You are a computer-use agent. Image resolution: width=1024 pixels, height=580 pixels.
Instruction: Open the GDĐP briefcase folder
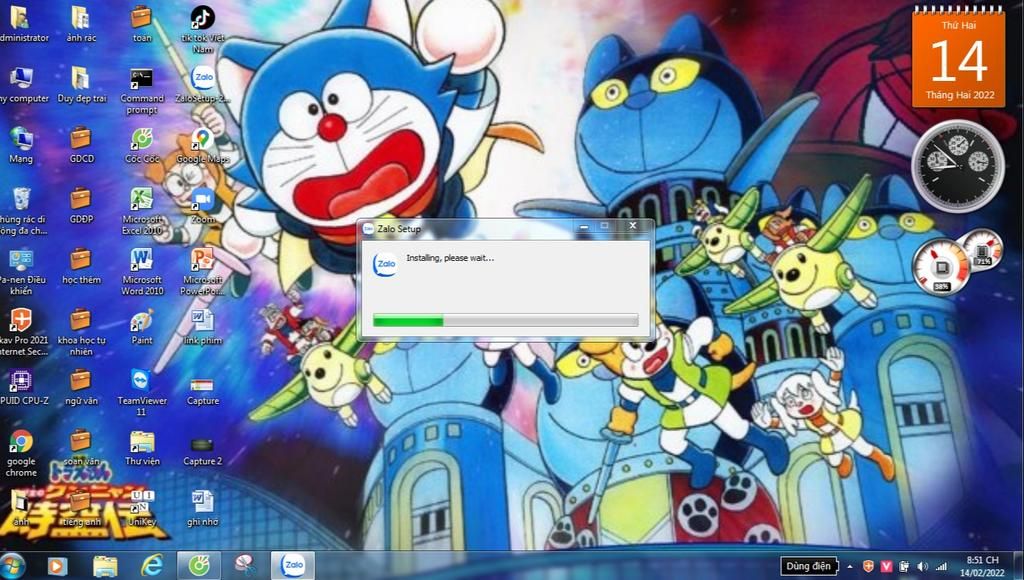[81, 206]
